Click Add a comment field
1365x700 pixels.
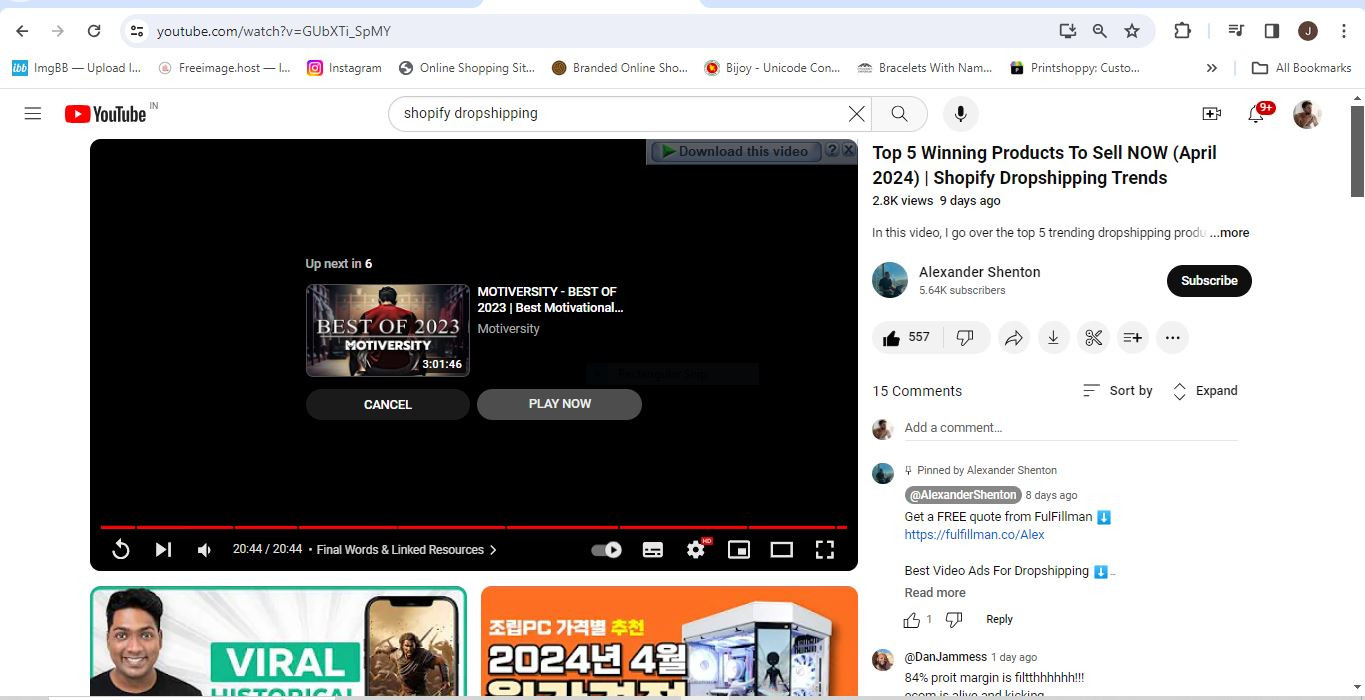(1070, 428)
